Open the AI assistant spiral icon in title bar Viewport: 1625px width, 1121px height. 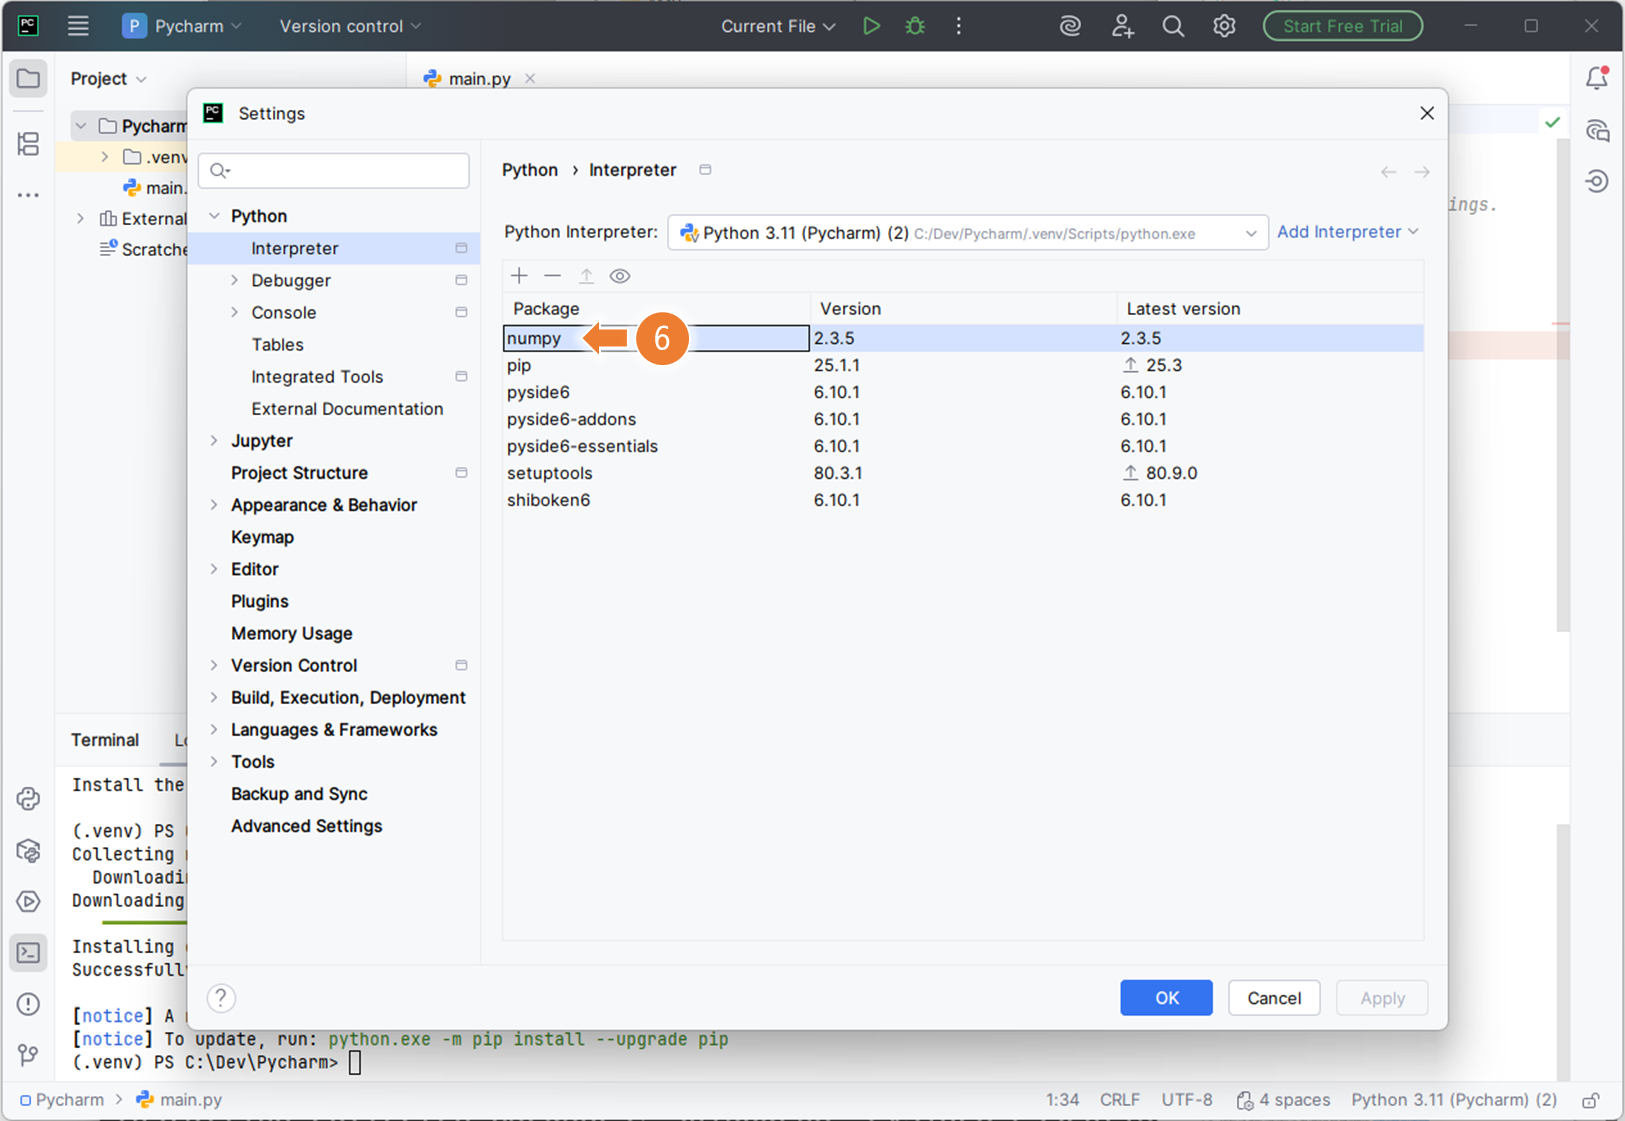click(x=1070, y=26)
